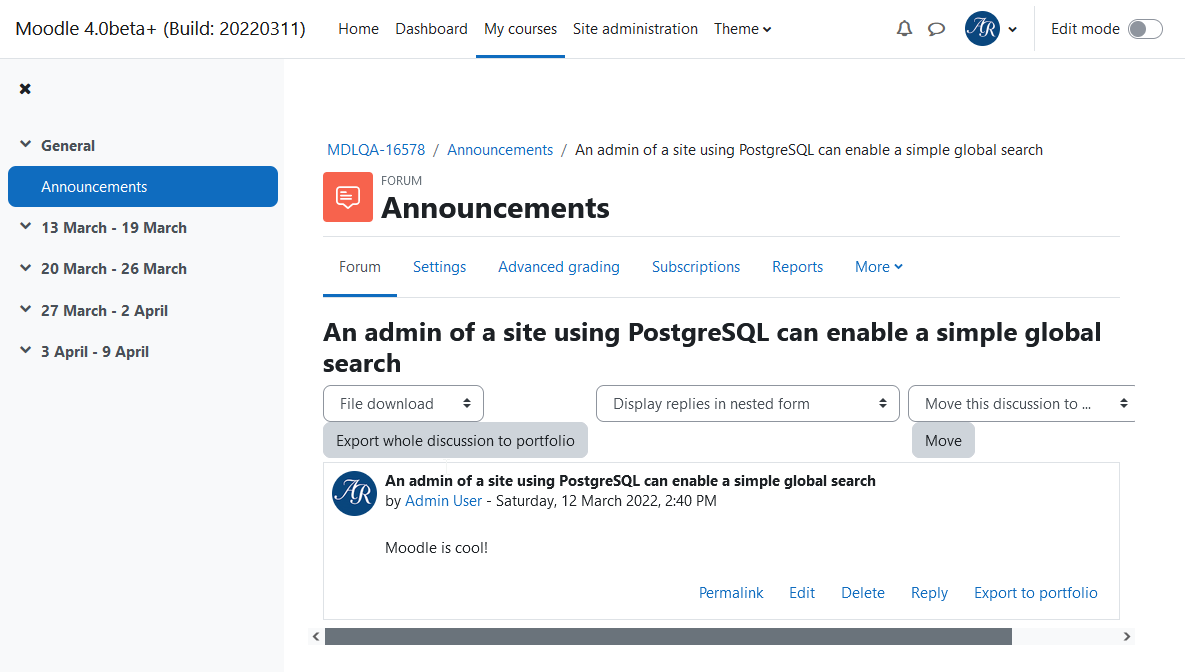
Task: Click Announcements breadcrumb link
Action: 500,150
